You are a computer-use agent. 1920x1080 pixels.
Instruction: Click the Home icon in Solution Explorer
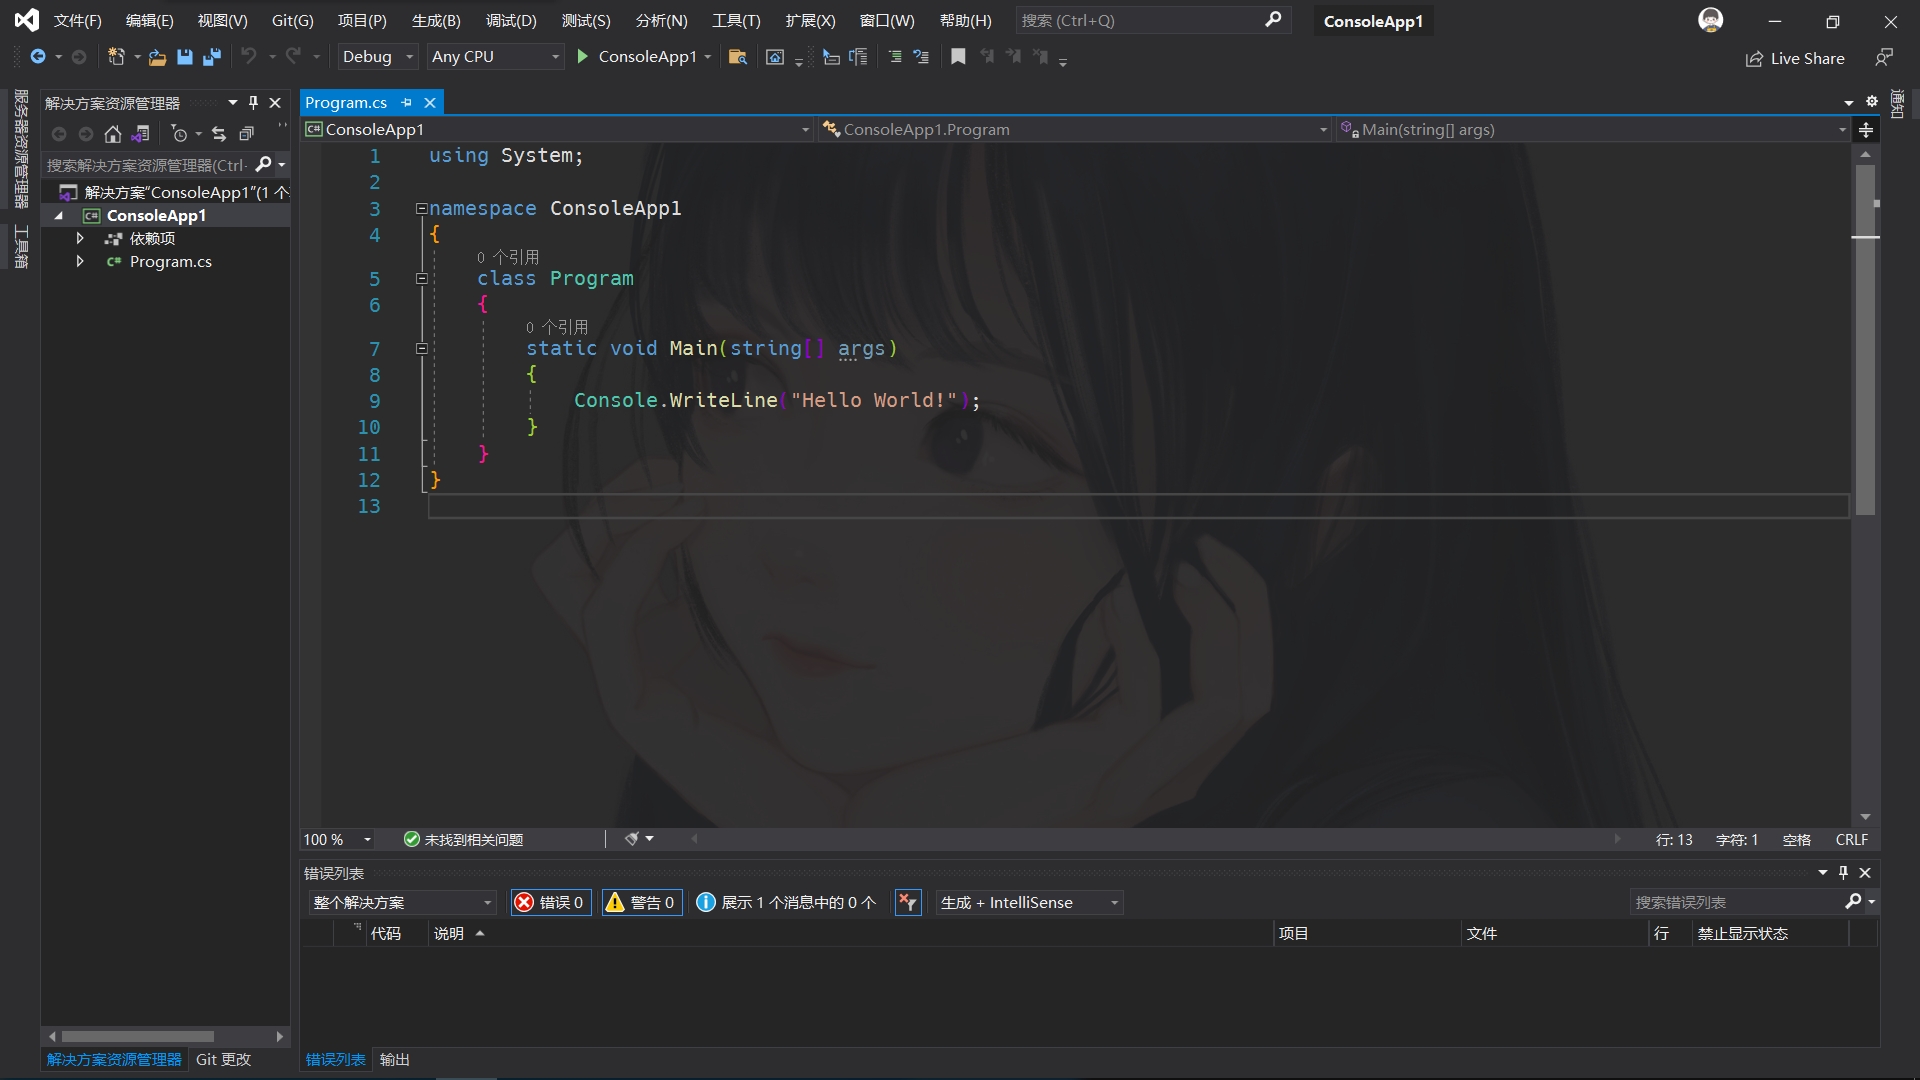tap(113, 134)
